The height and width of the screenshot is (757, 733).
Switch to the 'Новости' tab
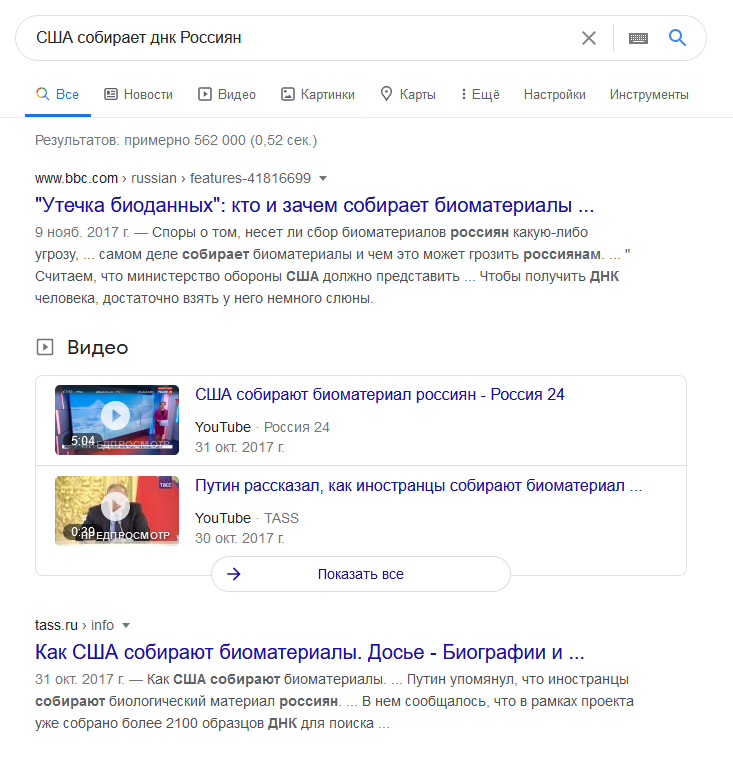(x=139, y=94)
